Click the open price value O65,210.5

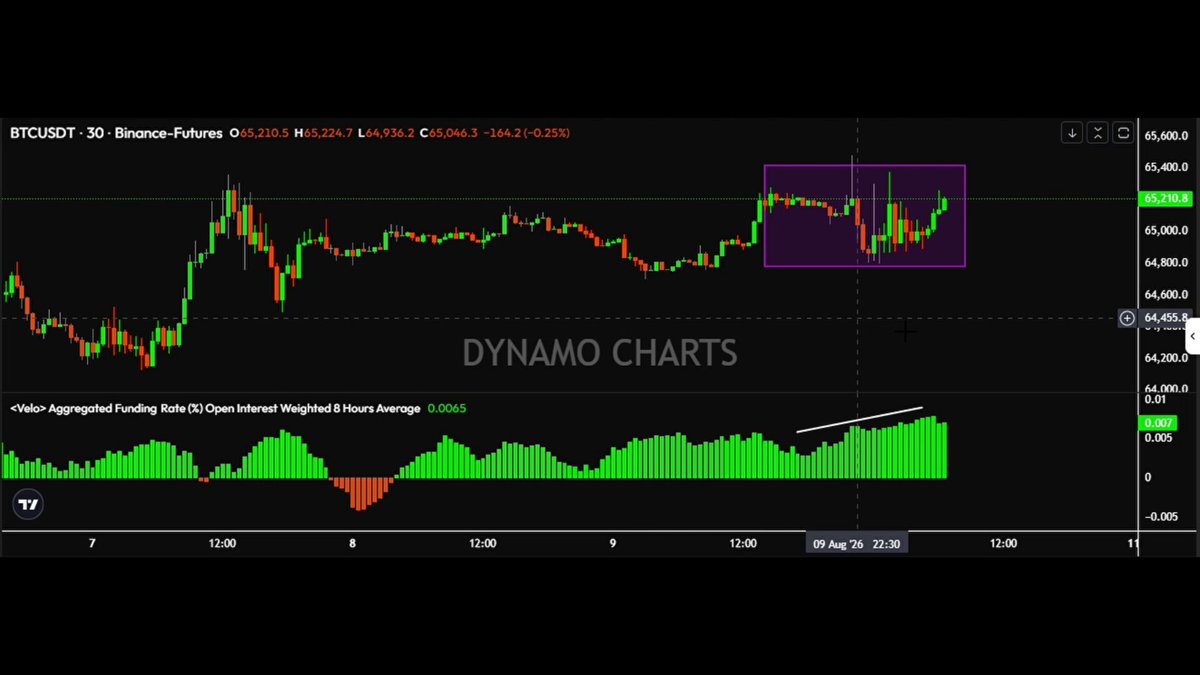259,133
